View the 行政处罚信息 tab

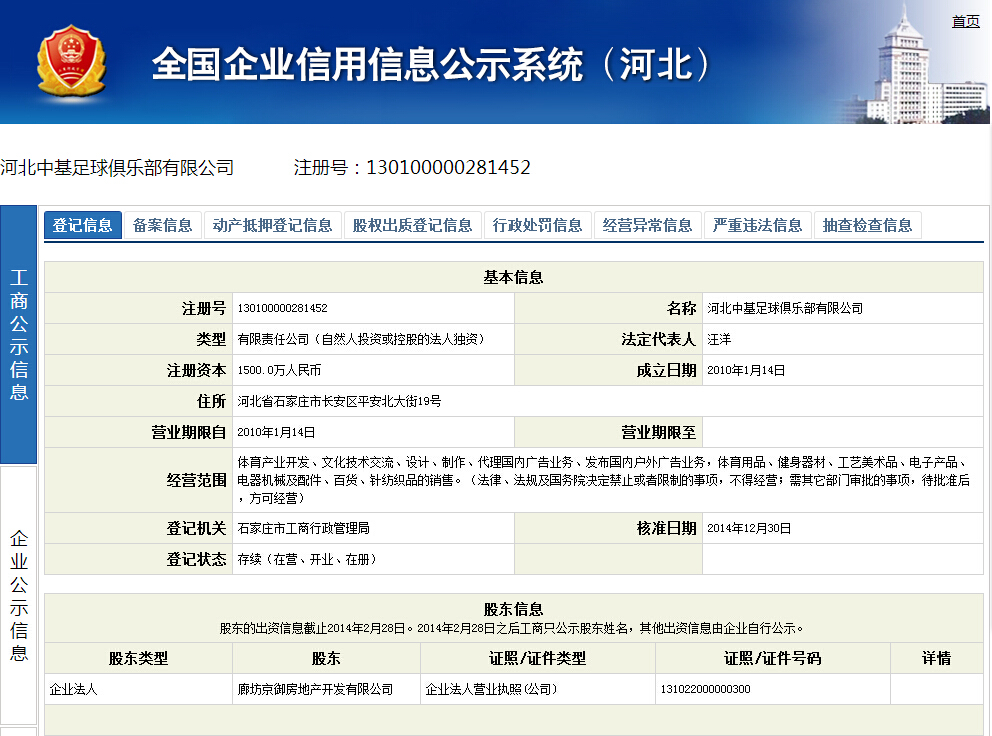(537, 225)
